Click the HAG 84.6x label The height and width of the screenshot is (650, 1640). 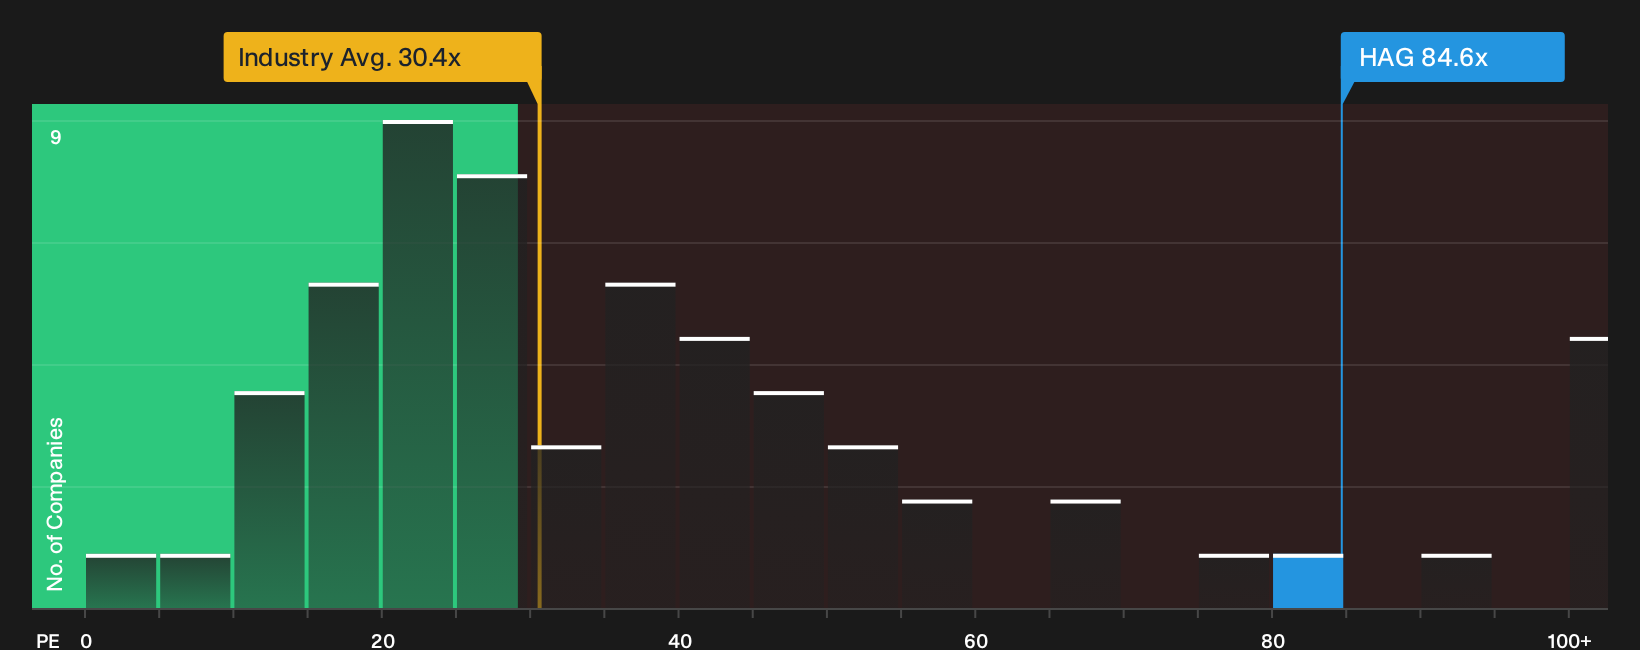click(1452, 57)
